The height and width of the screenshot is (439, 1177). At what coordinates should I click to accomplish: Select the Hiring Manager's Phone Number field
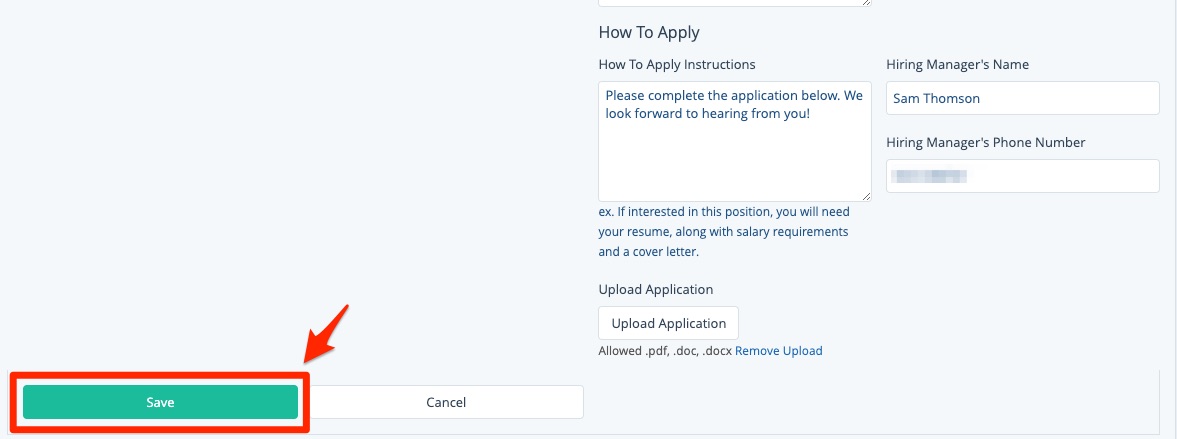tap(1022, 176)
